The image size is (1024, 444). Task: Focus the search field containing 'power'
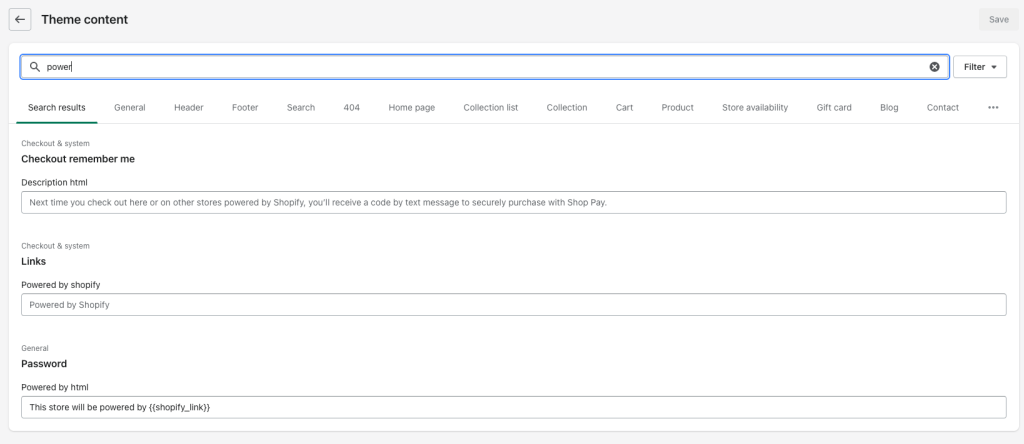[x=485, y=67]
